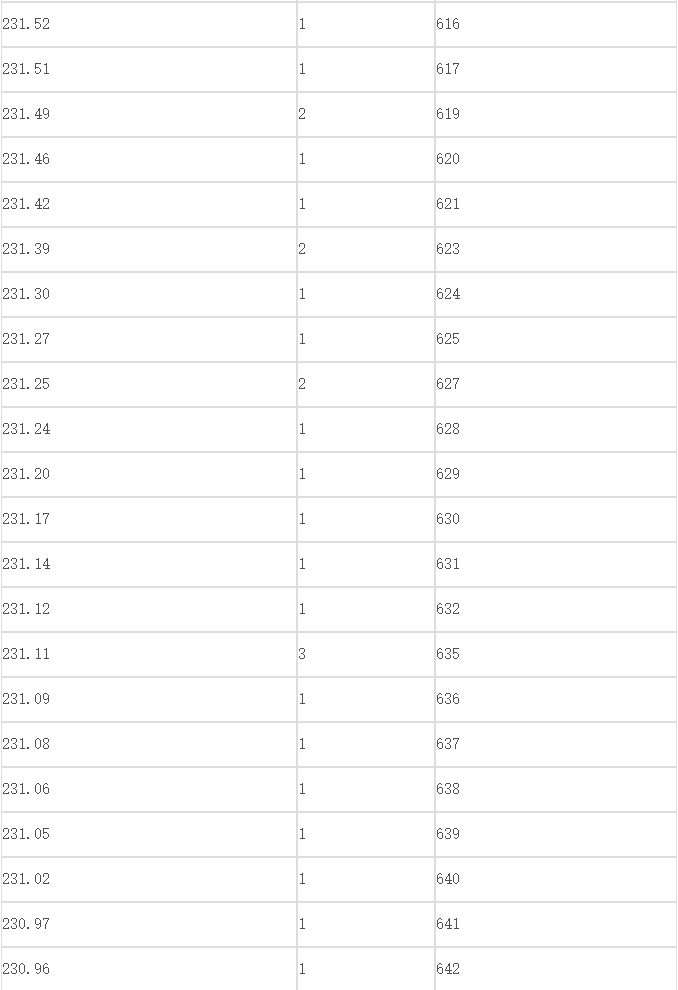This screenshot has height=990, width=678.
Task: Select the score 231.08 cell
Action: pos(149,744)
